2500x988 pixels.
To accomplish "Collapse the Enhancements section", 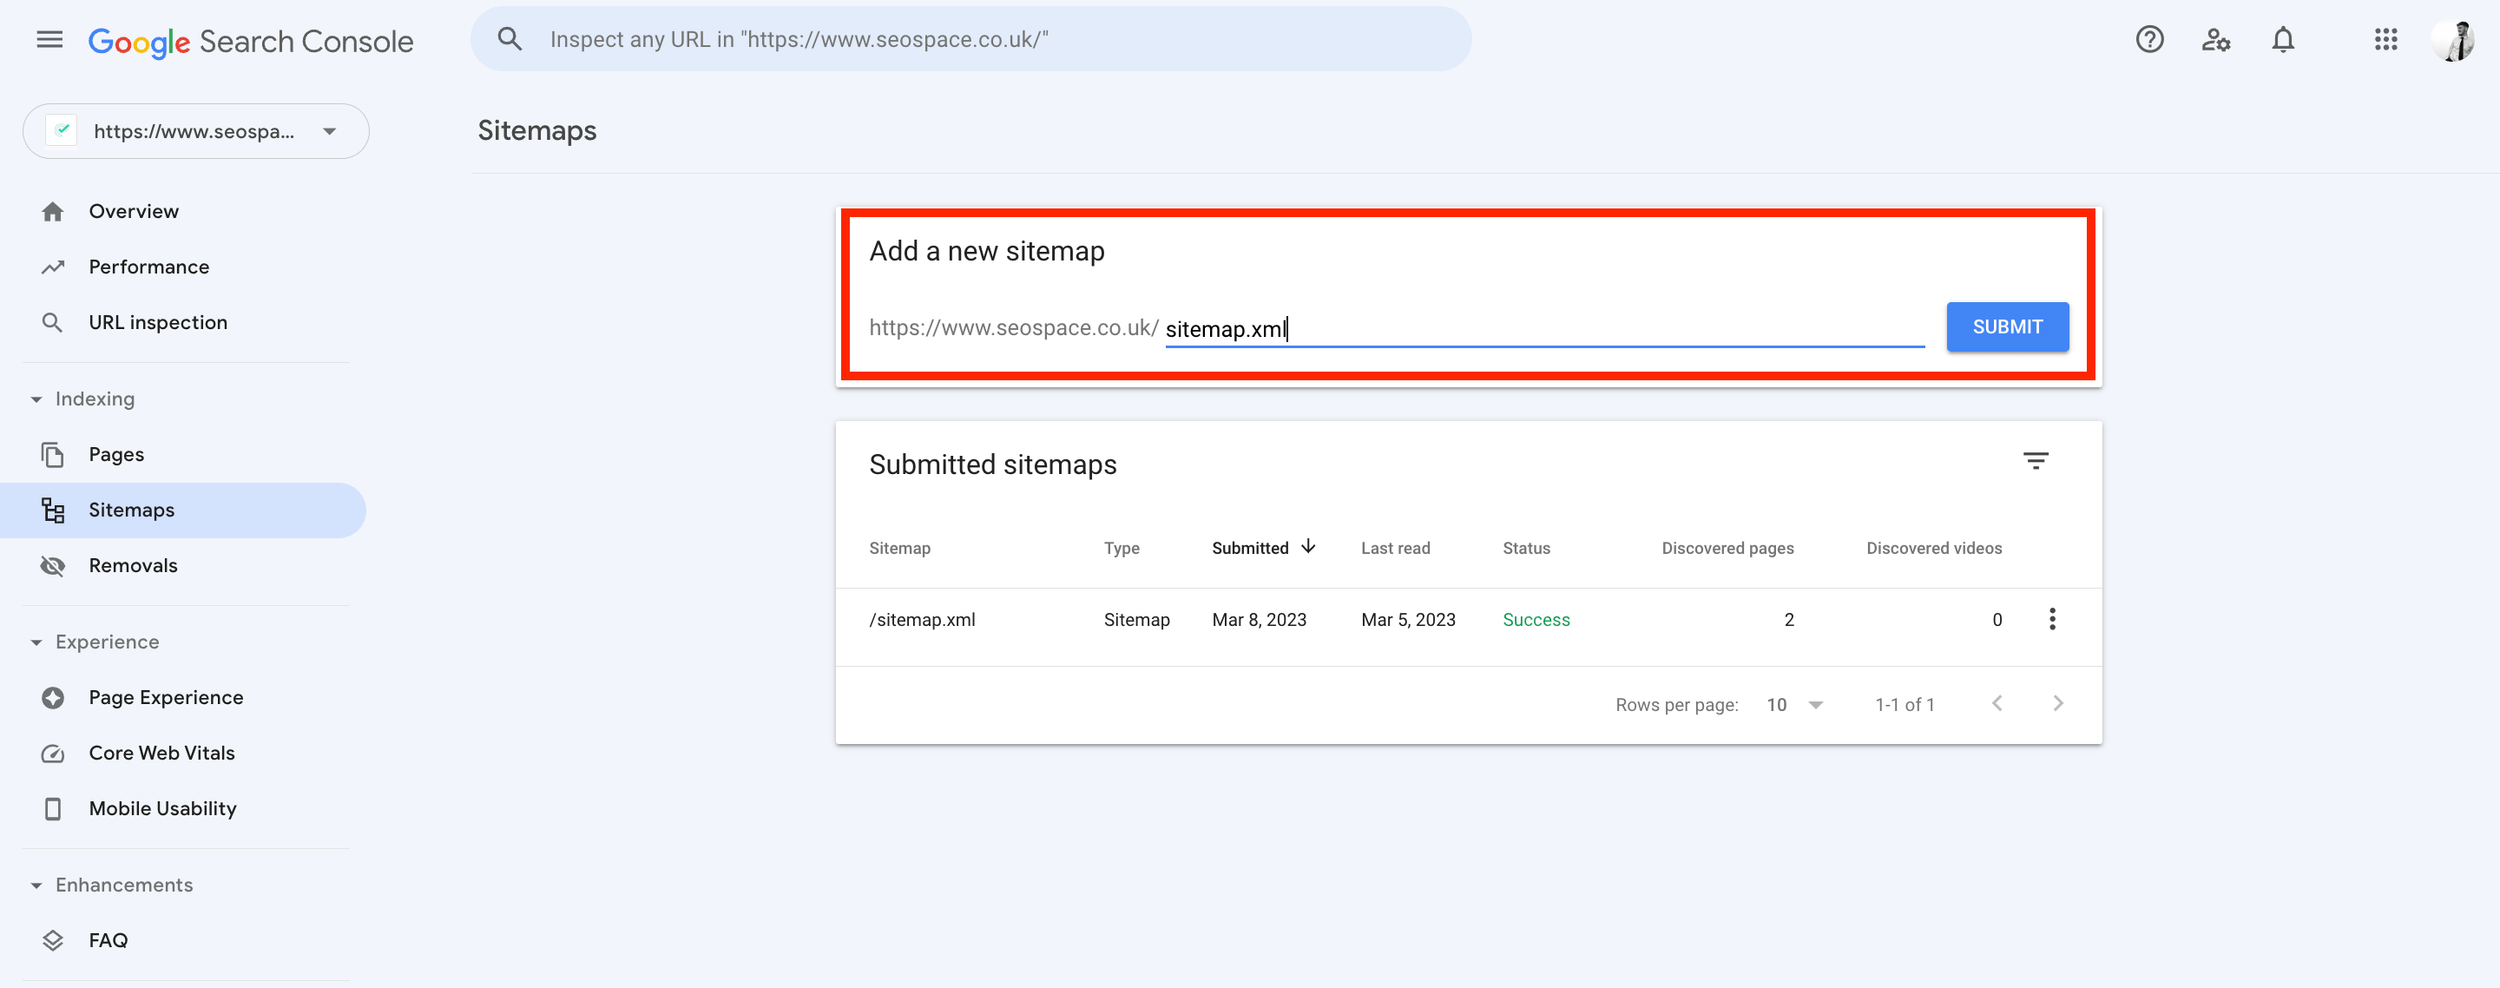I will tap(36, 885).
